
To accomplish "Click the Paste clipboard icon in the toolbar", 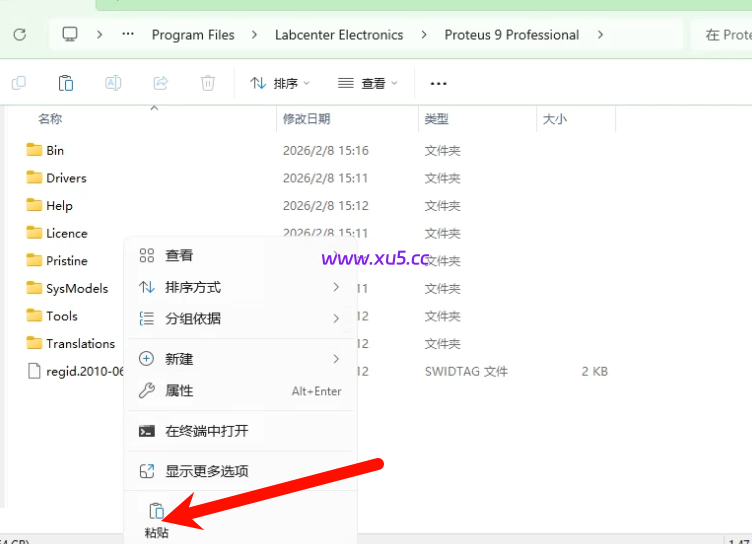I will [66, 83].
